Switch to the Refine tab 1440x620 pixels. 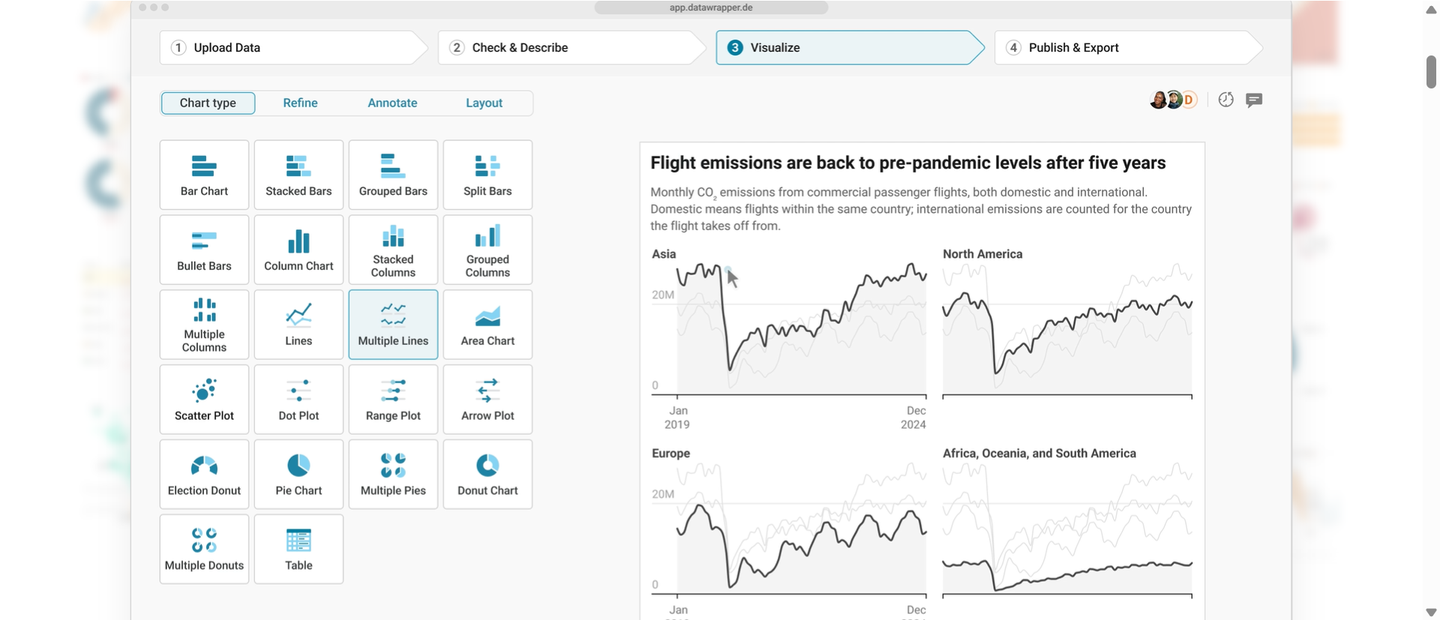tap(300, 103)
